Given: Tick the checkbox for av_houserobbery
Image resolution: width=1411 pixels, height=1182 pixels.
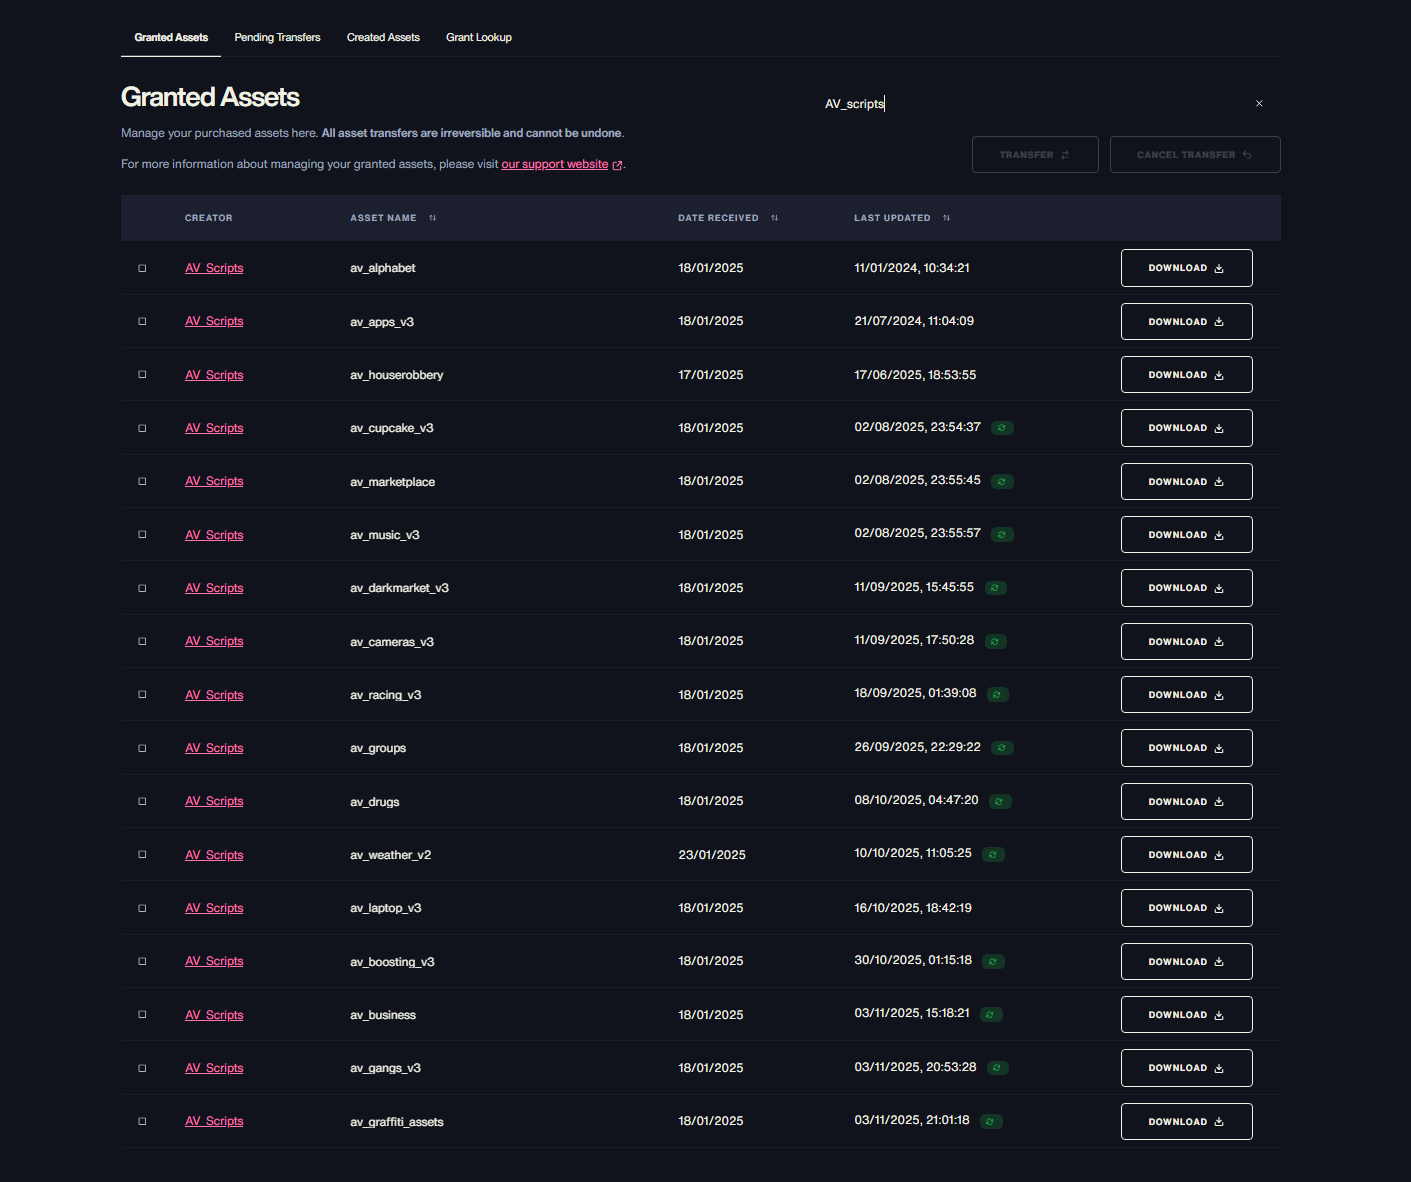Looking at the screenshot, I should [142, 375].
